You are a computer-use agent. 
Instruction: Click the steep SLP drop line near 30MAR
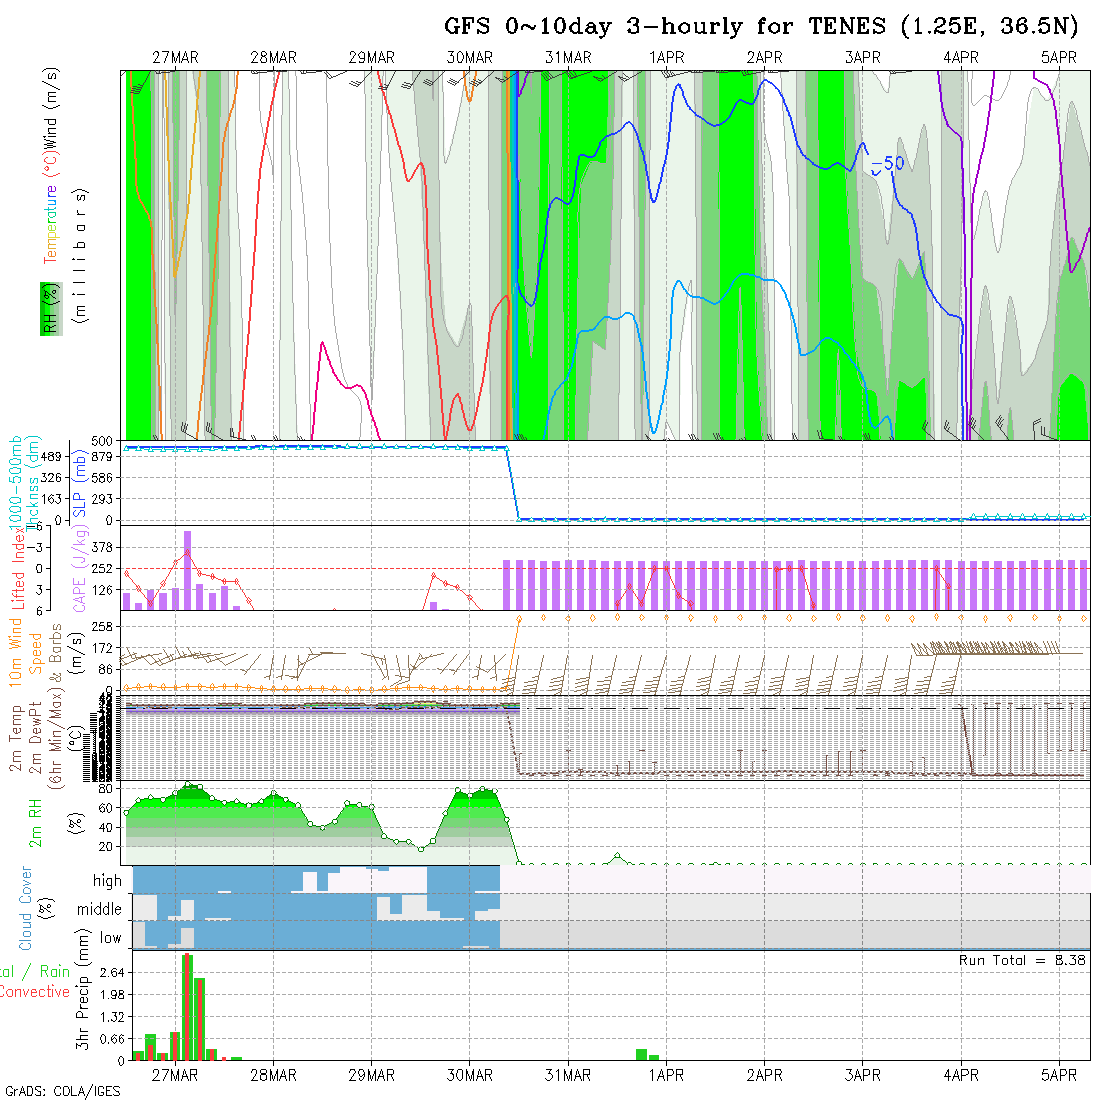click(x=512, y=484)
